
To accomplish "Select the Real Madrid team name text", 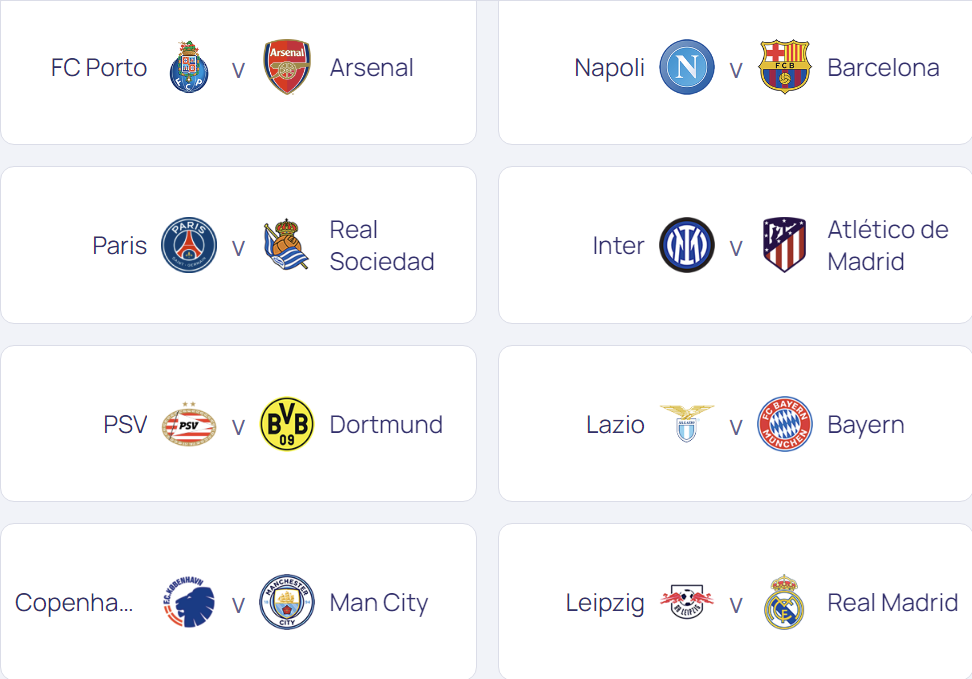I will tap(892, 603).
